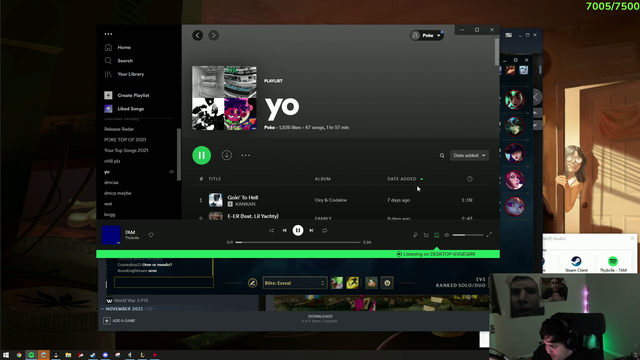Open Liked Songs in the sidebar
The height and width of the screenshot is (360, 640).
124,109
